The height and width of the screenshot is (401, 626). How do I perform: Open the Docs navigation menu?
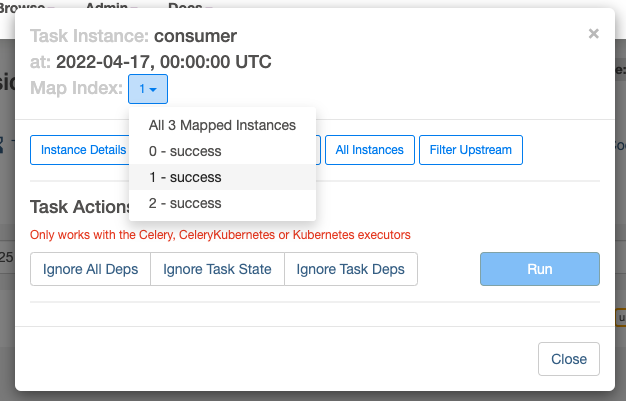tap(190, 5)
